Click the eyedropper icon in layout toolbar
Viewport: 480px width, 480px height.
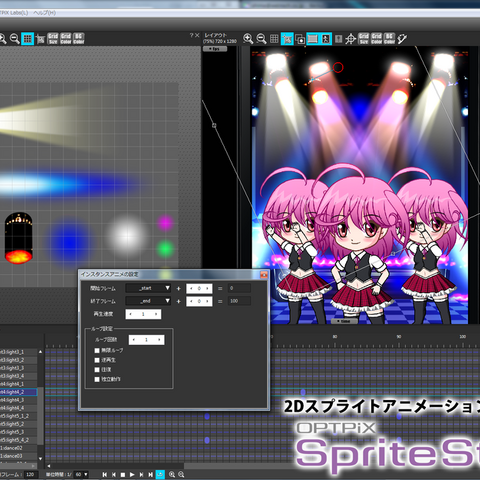coord(402,39)
